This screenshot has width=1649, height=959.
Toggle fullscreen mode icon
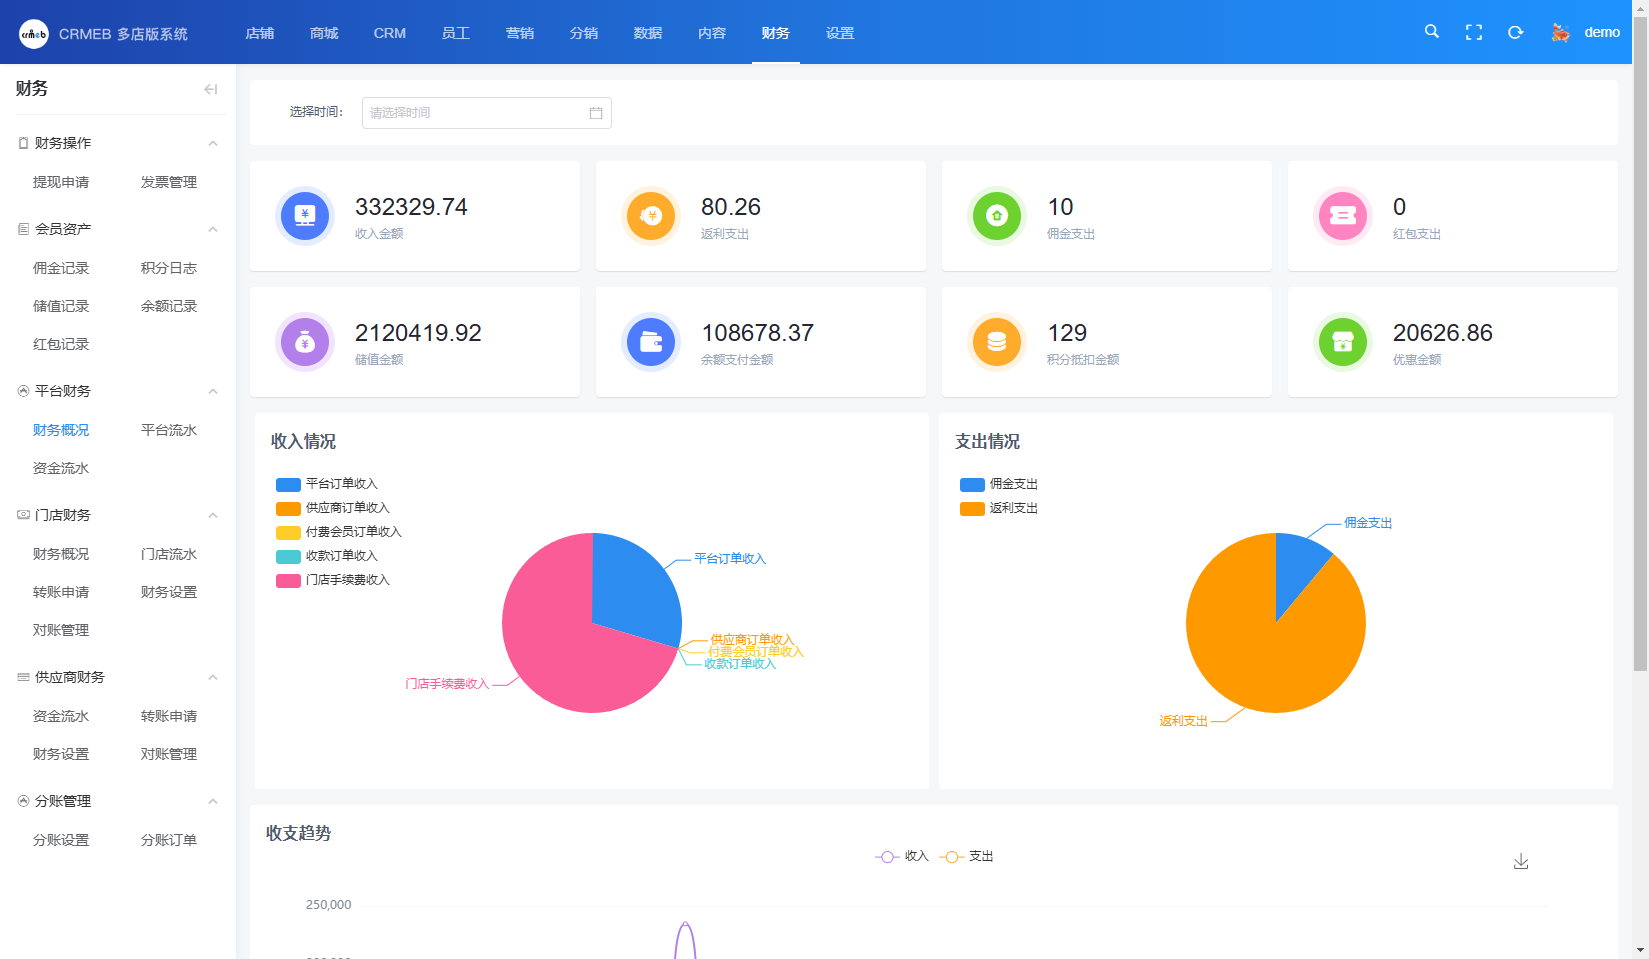[1474, 32]
